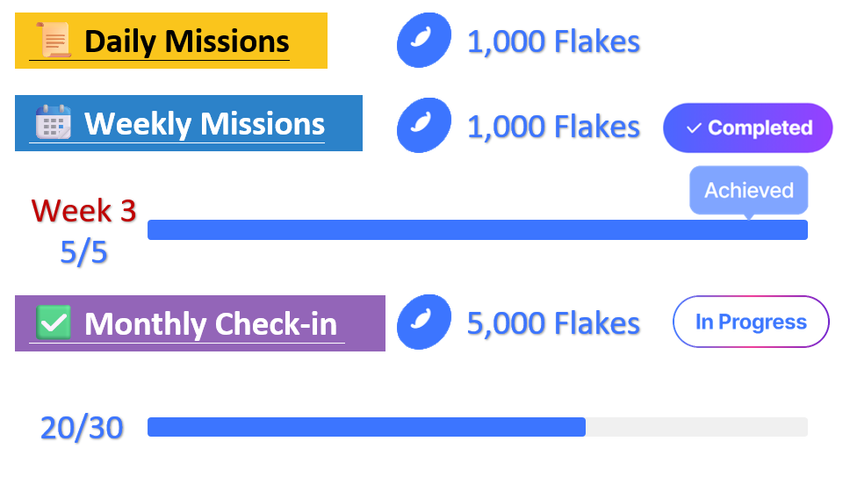This screenshot has width=850, height=479.
Task: Select the Week 3 label
Action: [x=83, y=210]
